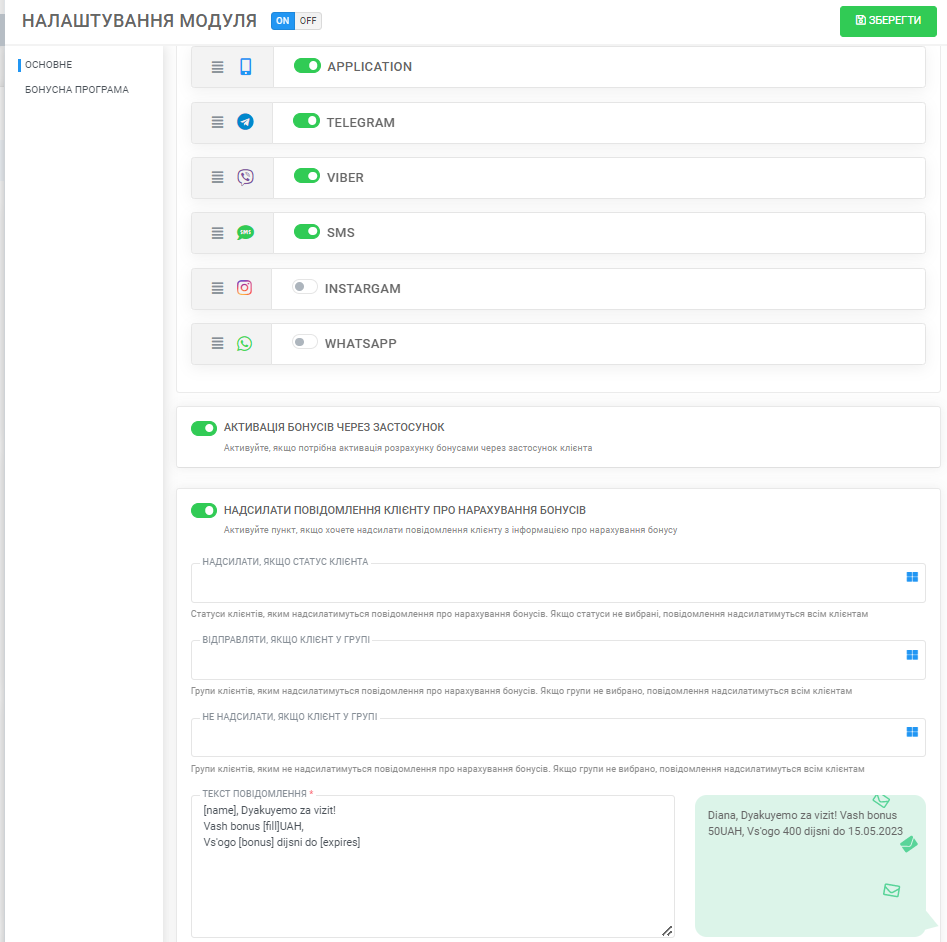Open 'Відправляти, якщо клієнт у групі' selector
Screen dimensions: 947x942
[912, 655]
